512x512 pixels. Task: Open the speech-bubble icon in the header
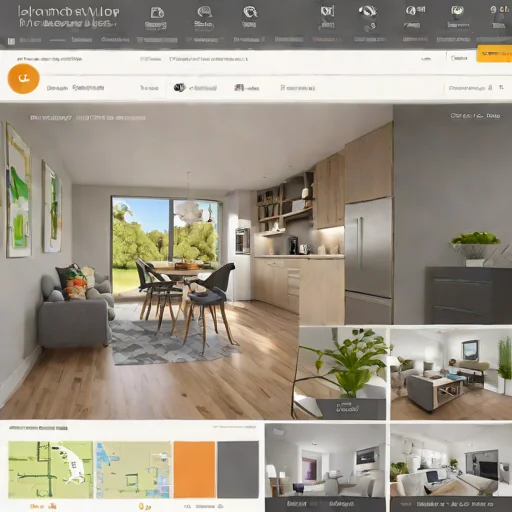pyautogui.click(x=204, y=12)
